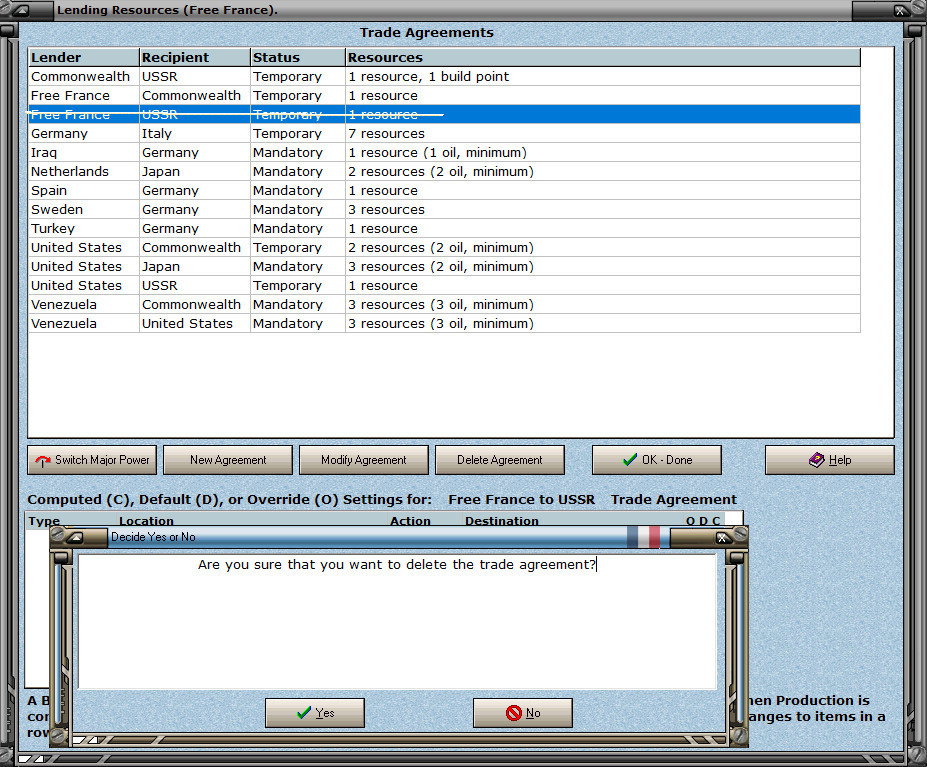Select United States to USSR row
The image size is (927, 767).
444,285
